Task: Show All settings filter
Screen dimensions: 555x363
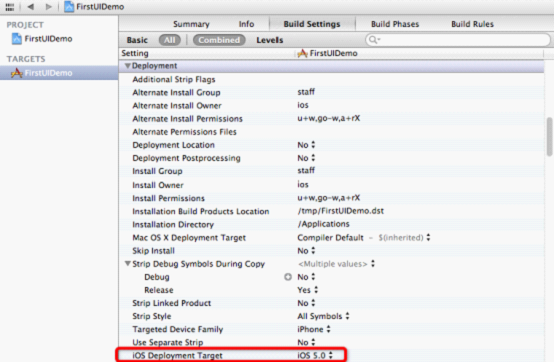Action: [170, 40]
